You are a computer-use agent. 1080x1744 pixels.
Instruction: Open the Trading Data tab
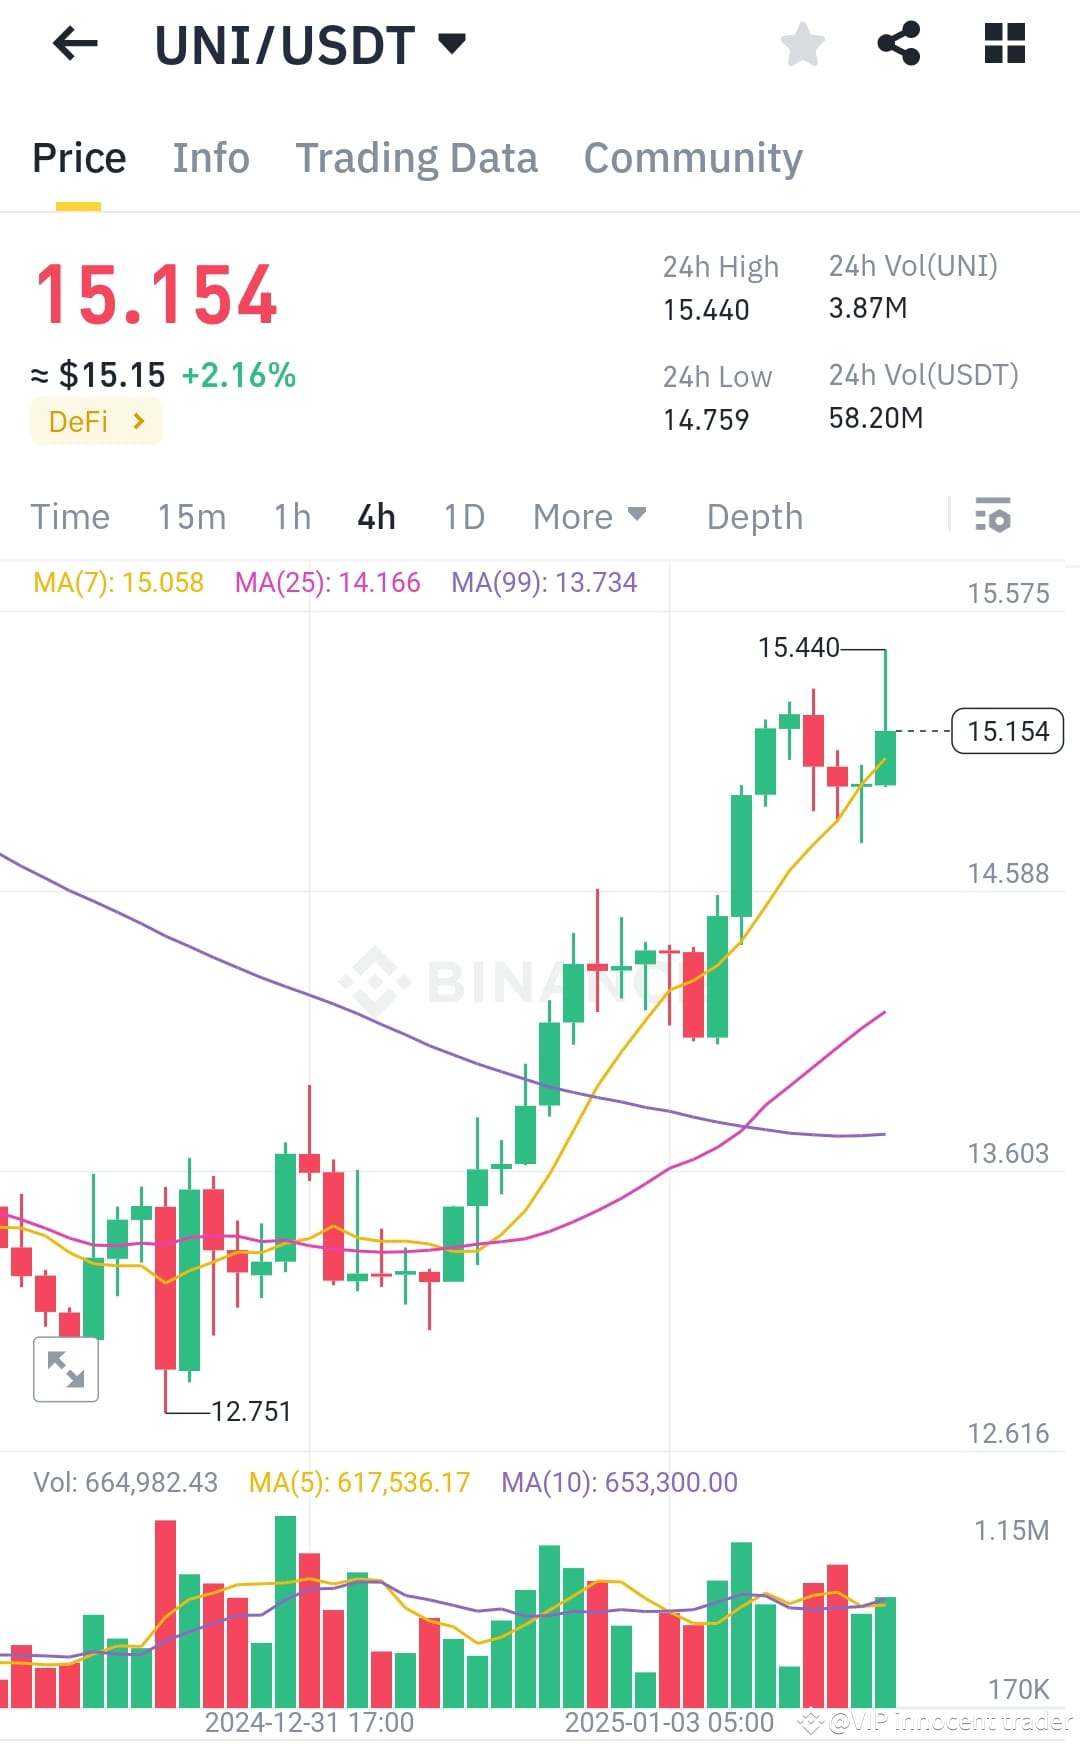[x=416, y=158]
